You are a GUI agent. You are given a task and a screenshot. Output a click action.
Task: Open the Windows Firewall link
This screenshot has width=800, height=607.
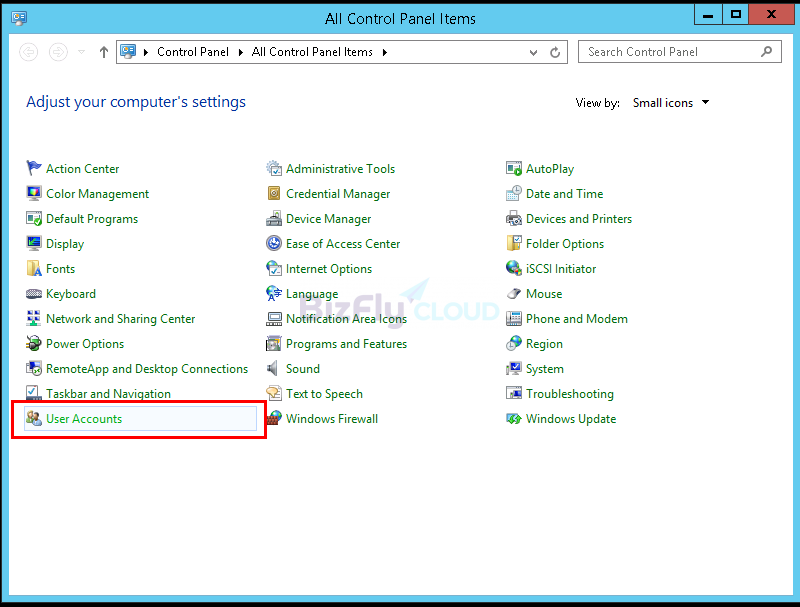click(x=332, y=419)
